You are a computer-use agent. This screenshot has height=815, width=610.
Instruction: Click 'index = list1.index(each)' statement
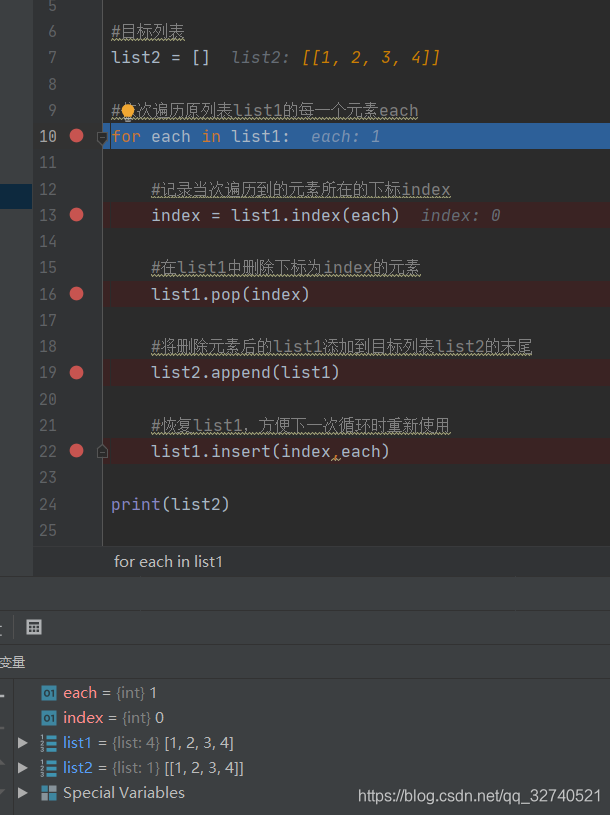[x=275, y=215]
